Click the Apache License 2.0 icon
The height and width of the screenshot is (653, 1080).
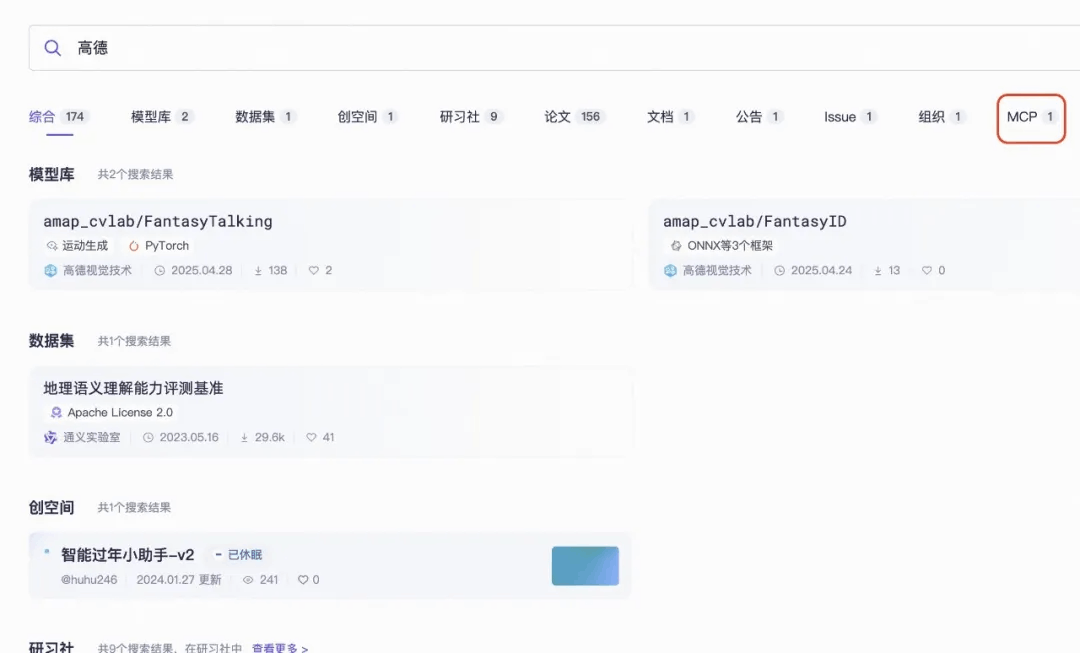click(x=56, y=413)
